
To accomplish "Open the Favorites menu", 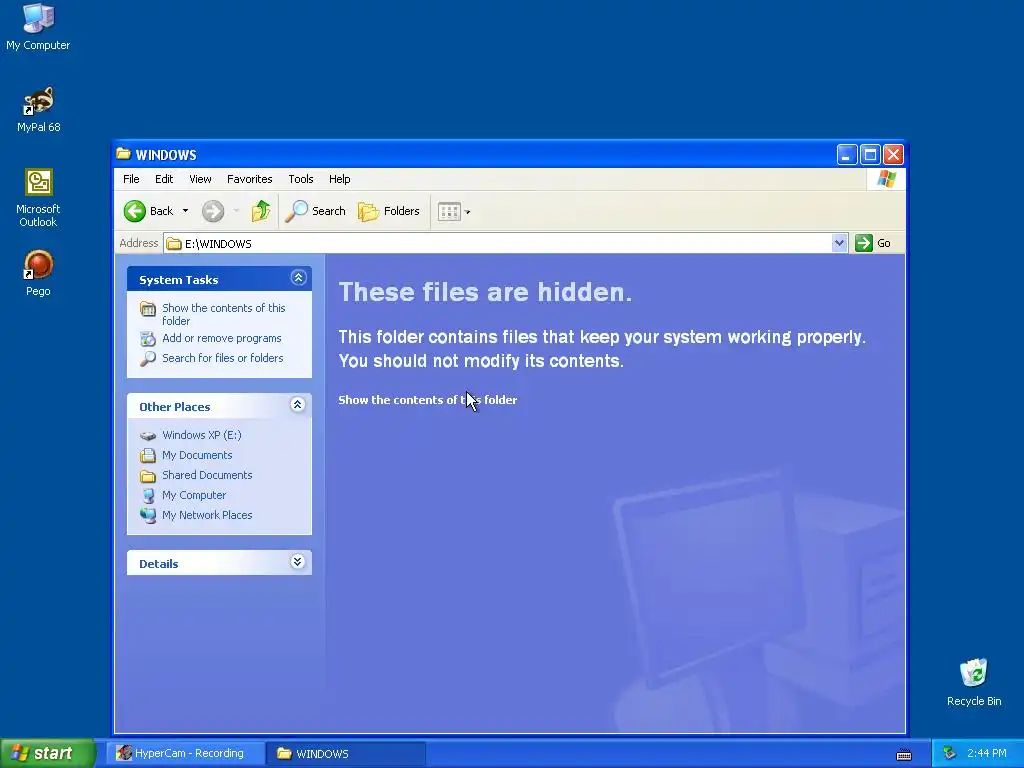I will pos(249,179).
